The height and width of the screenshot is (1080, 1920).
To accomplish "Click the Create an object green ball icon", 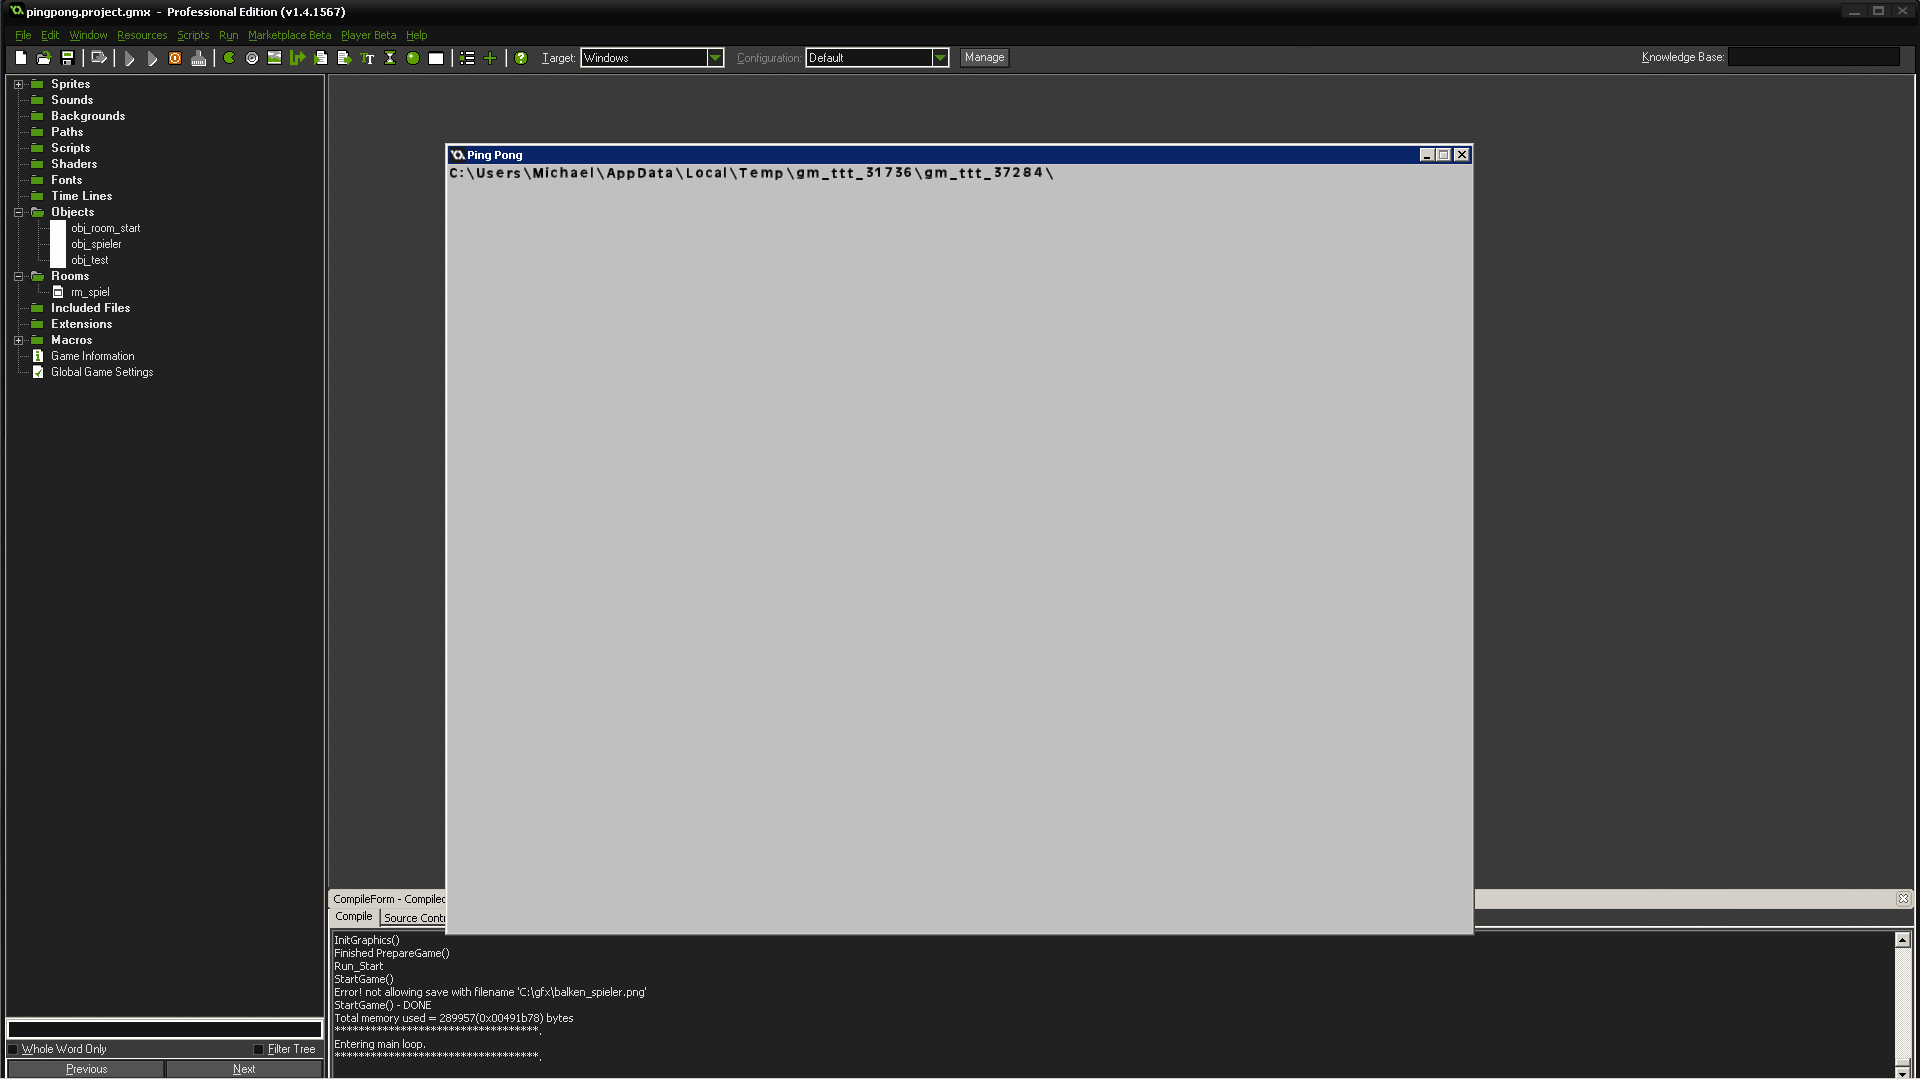I will [413, 58].
